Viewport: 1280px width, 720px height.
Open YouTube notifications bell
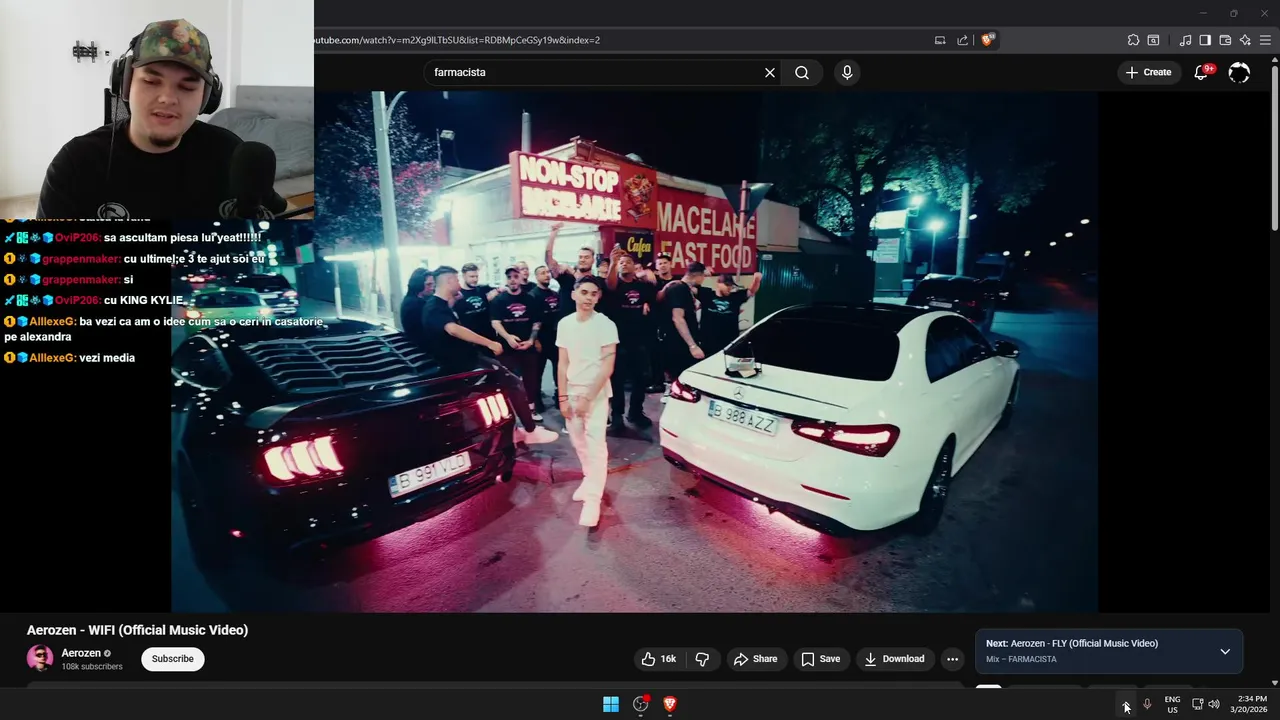1202,72
